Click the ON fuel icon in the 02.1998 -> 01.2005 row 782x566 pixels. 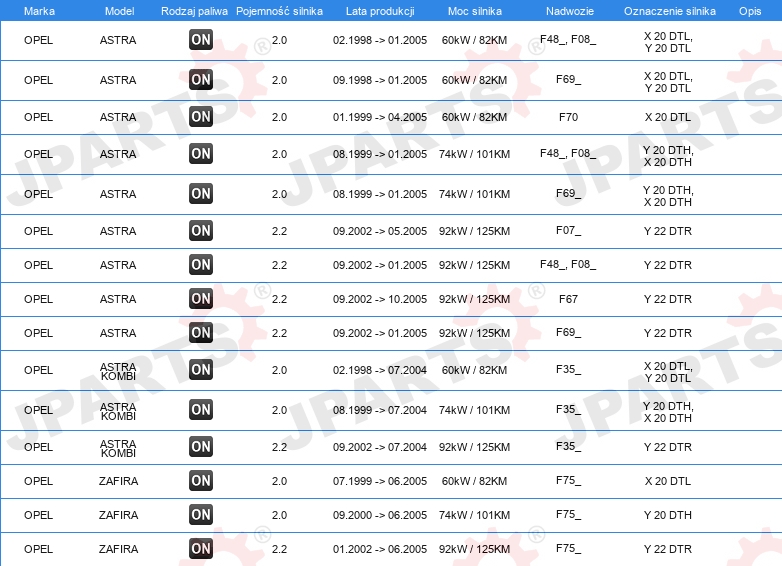click(x=201, y=40)
